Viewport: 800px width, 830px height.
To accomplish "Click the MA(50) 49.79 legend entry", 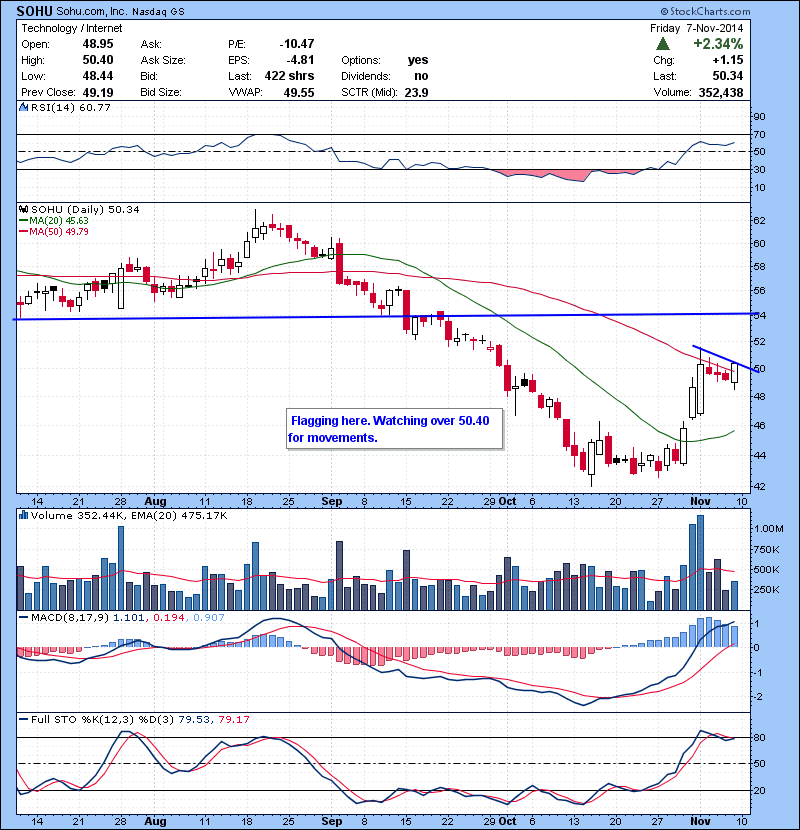I will [x=53, y=232].
